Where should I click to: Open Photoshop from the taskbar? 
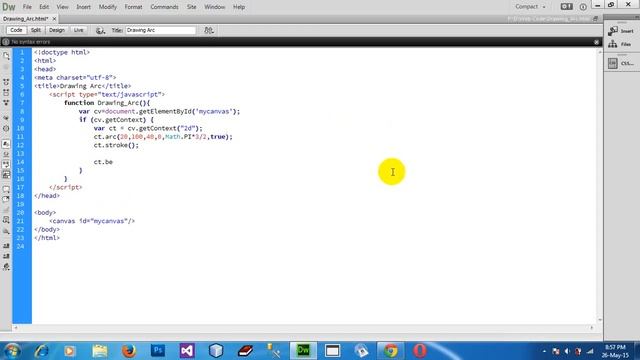(x=158, y=351)
